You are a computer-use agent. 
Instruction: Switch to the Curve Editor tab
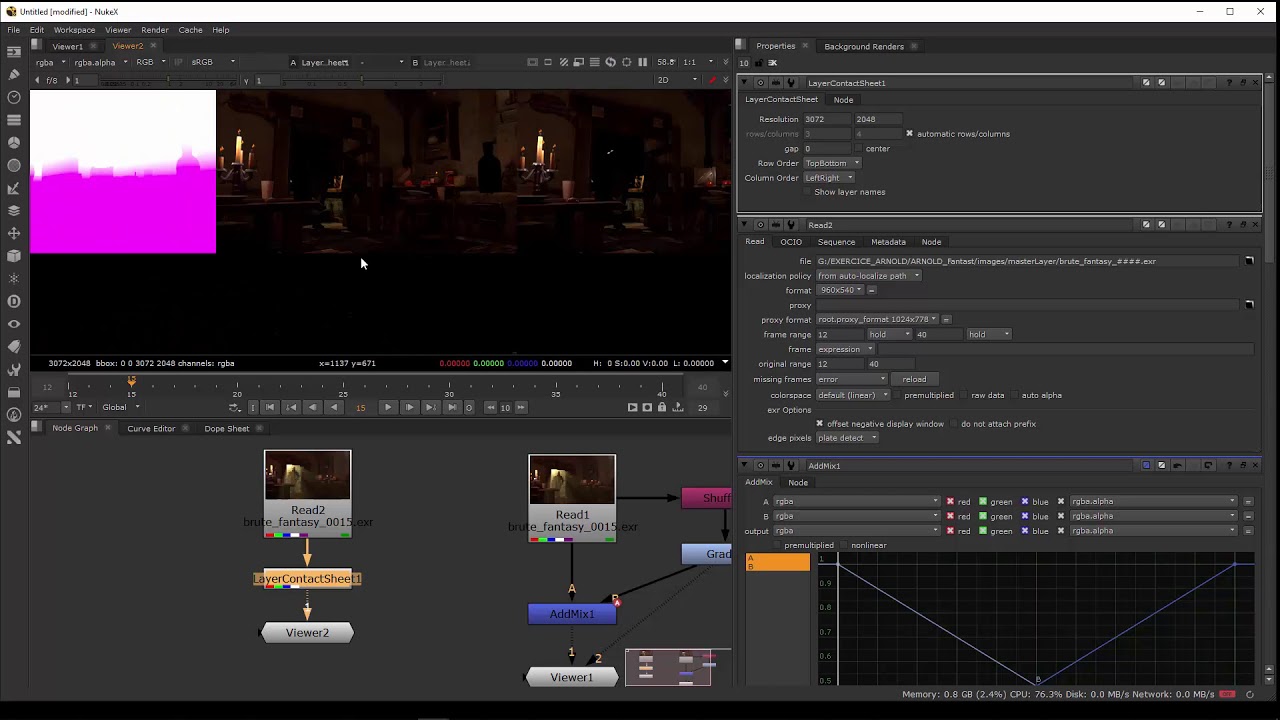[x=151, y=428]
